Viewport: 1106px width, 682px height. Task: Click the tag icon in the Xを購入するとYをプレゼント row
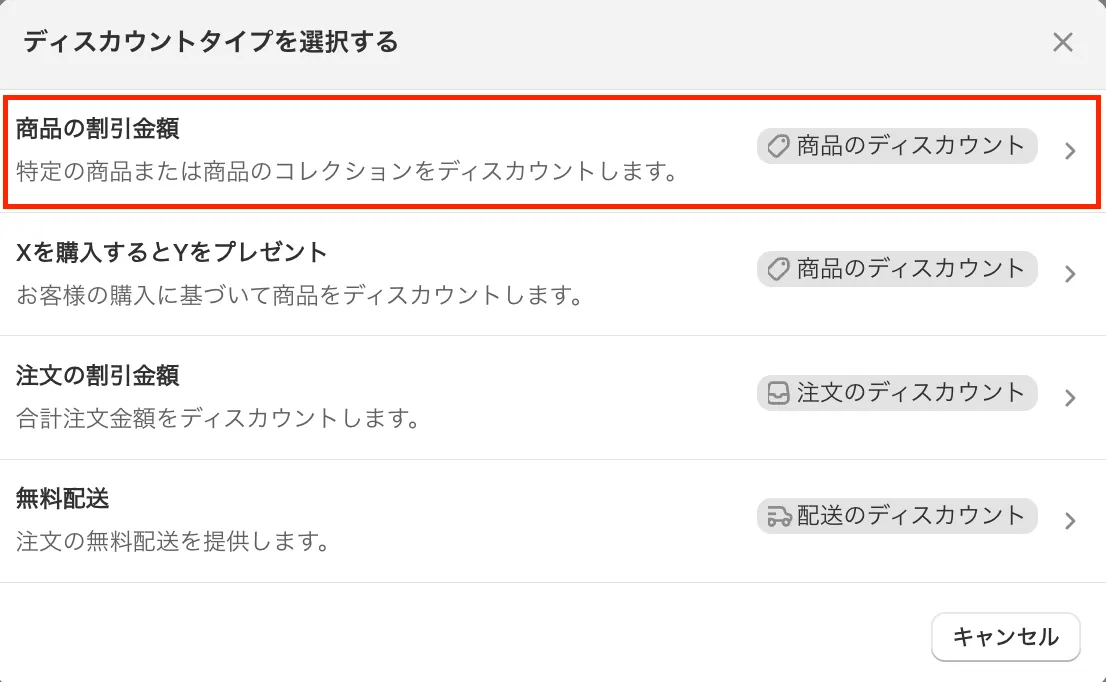(x=778, y=269)
